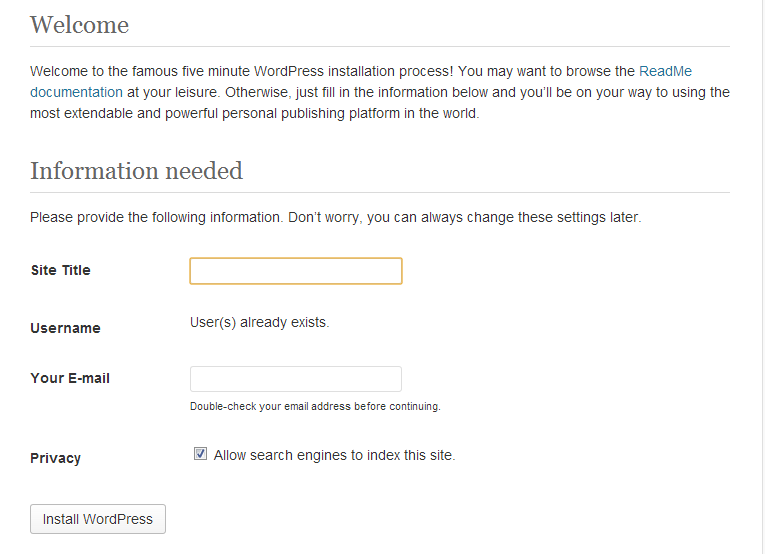The image size is (765, 554).
Task: Click the "Site Title" field label
Action: [61, 270]
